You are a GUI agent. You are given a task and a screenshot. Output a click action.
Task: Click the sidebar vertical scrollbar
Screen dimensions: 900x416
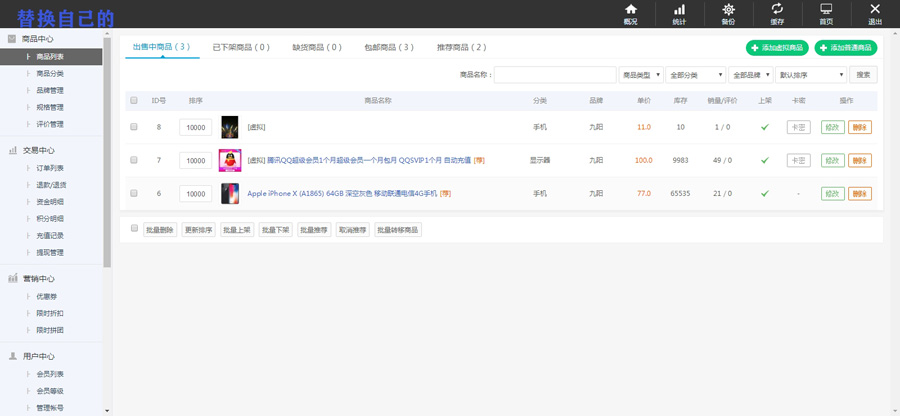coord(107,150)
